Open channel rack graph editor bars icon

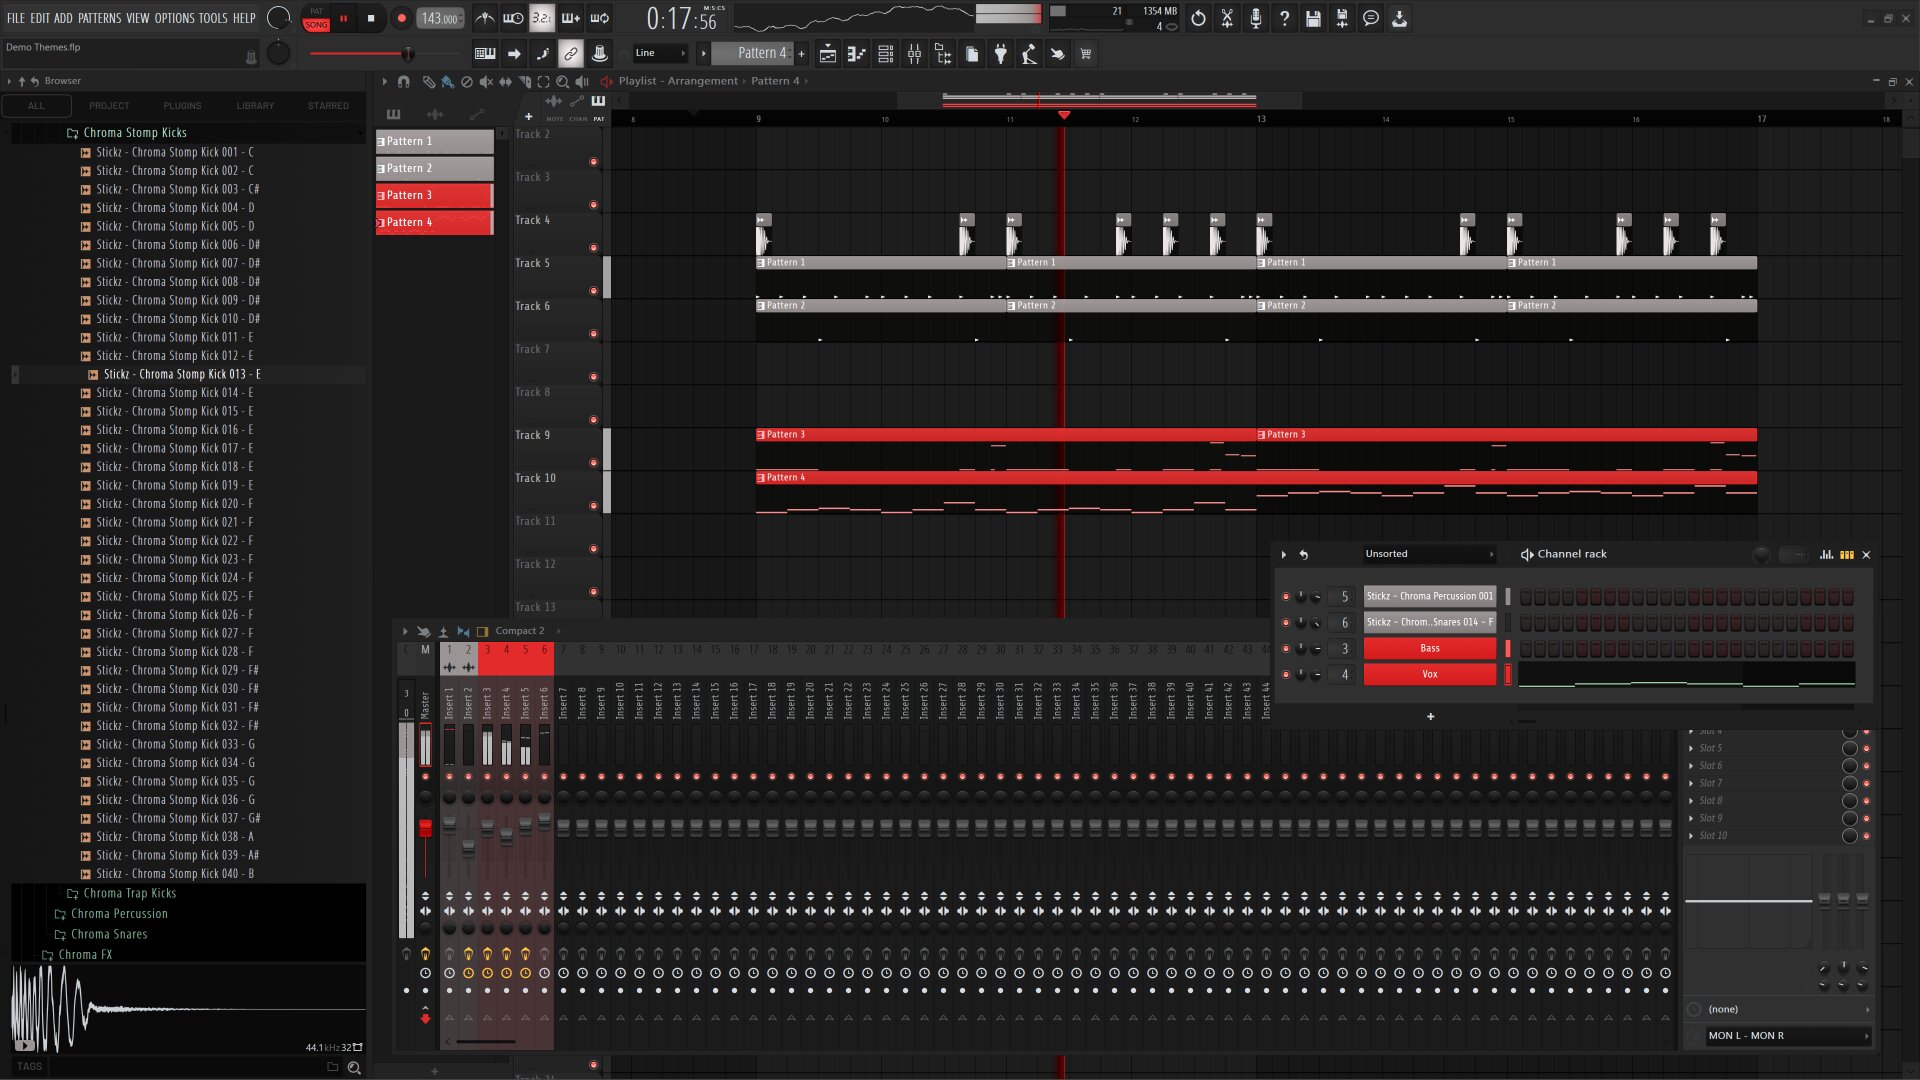pos(1827,554)
